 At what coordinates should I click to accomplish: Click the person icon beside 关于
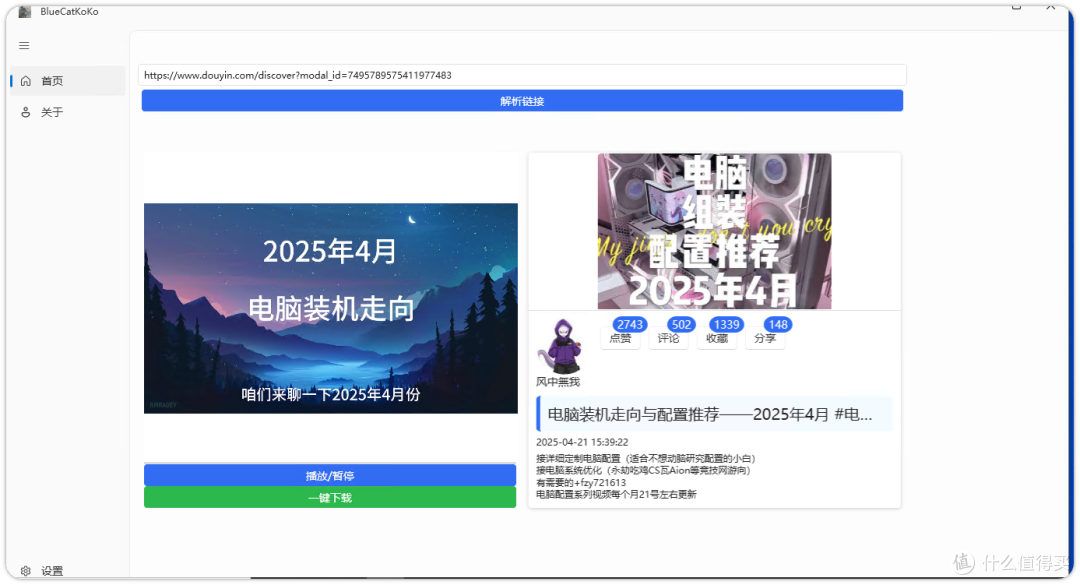tap(25, 112)
